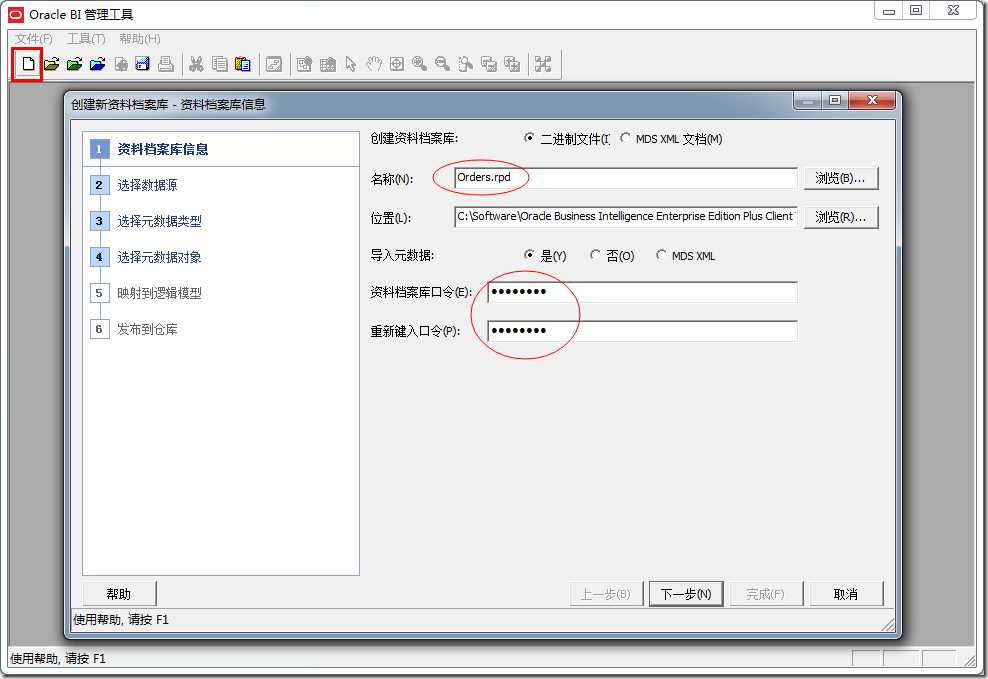Select MDS XML 文档(M) radio option

(x=625, y=138)
